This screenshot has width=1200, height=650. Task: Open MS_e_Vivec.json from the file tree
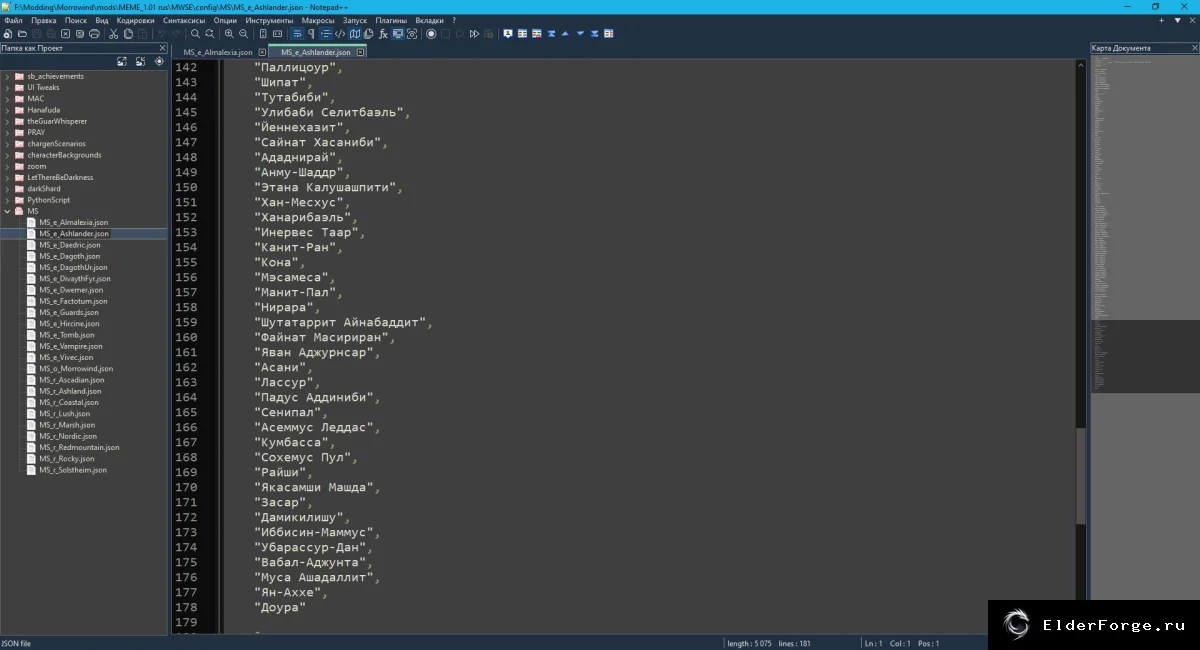point(66,357)
